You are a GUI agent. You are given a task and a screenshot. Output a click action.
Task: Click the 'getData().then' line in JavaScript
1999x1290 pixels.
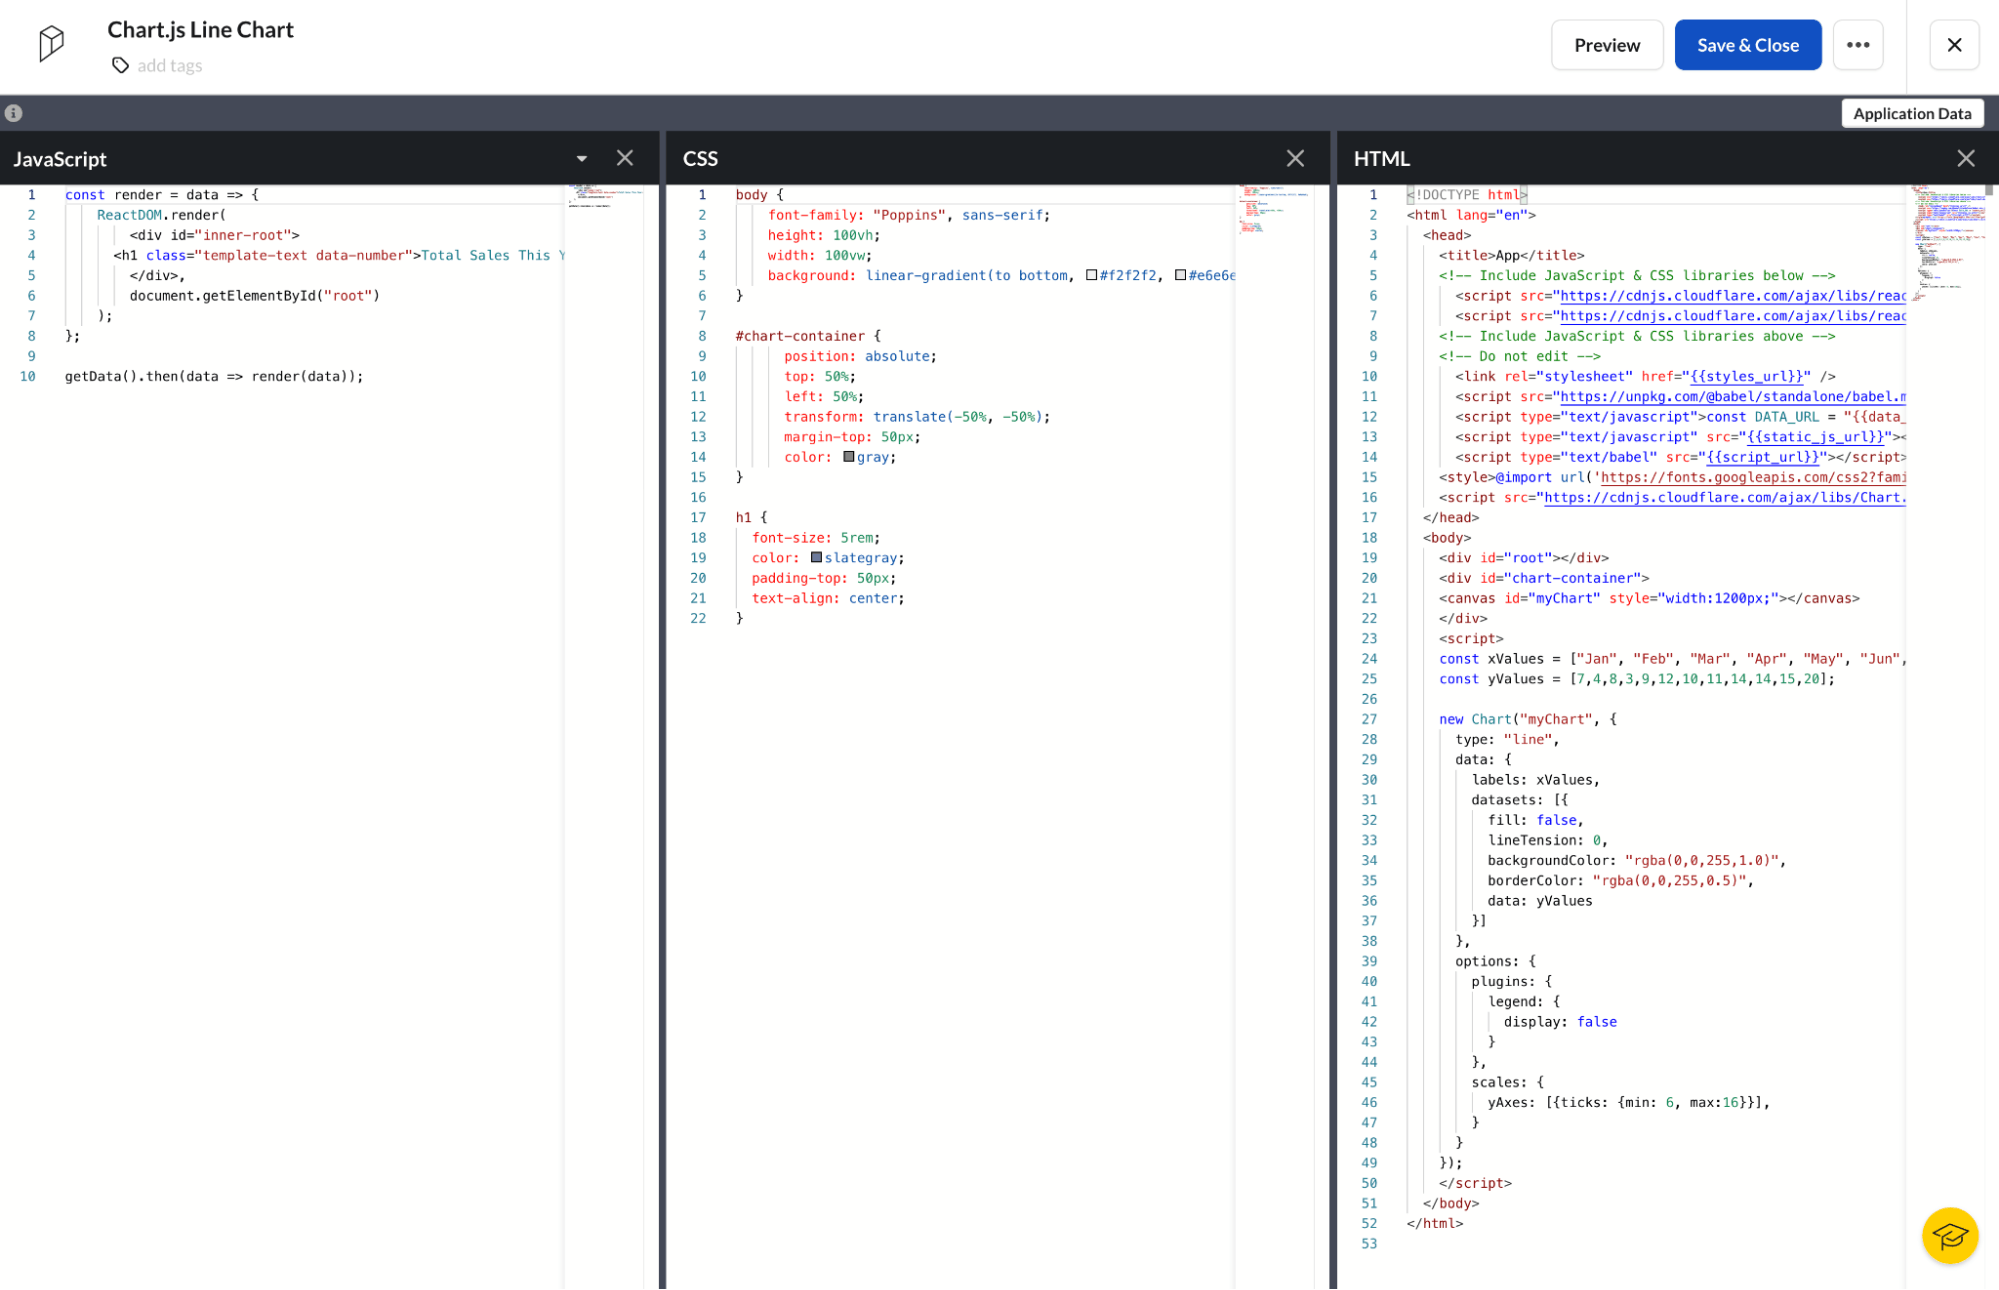[214, 377]
